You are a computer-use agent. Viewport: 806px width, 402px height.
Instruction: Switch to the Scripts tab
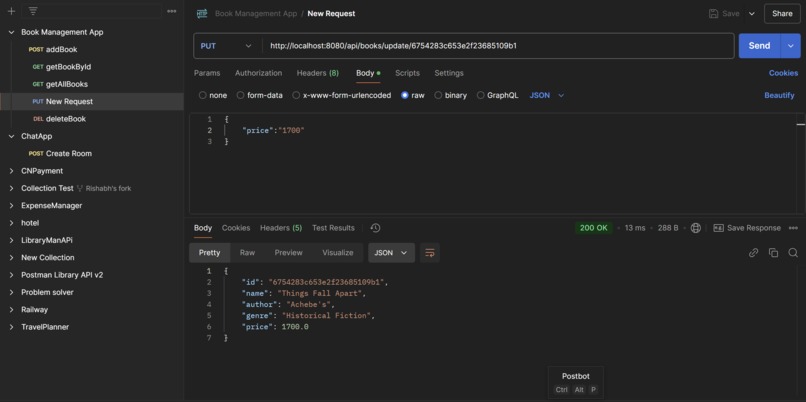[407, 73]
